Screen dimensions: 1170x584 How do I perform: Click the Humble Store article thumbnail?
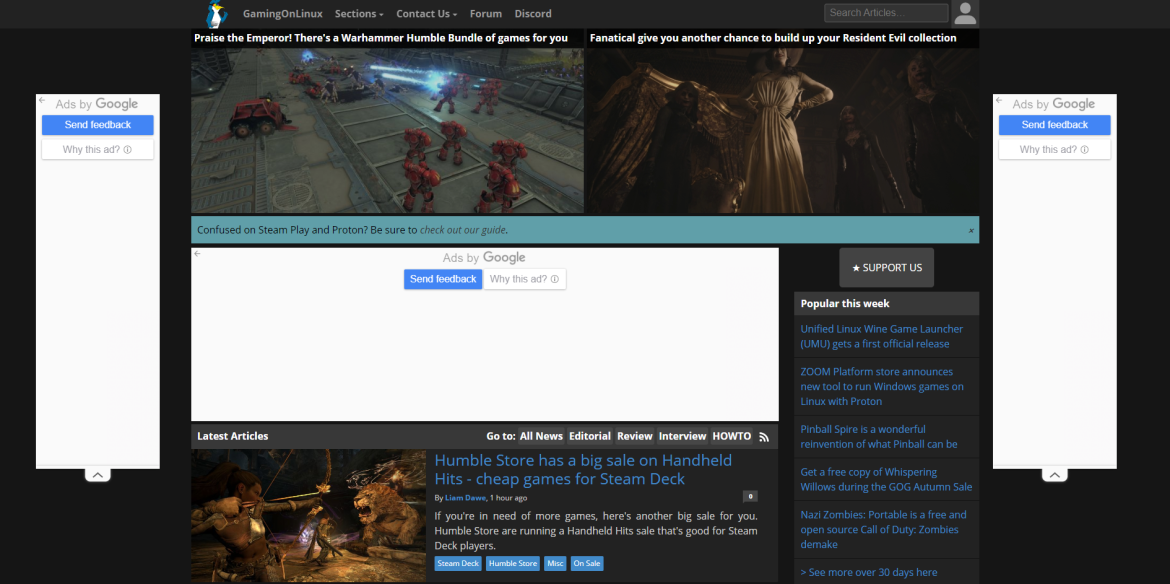309,516
